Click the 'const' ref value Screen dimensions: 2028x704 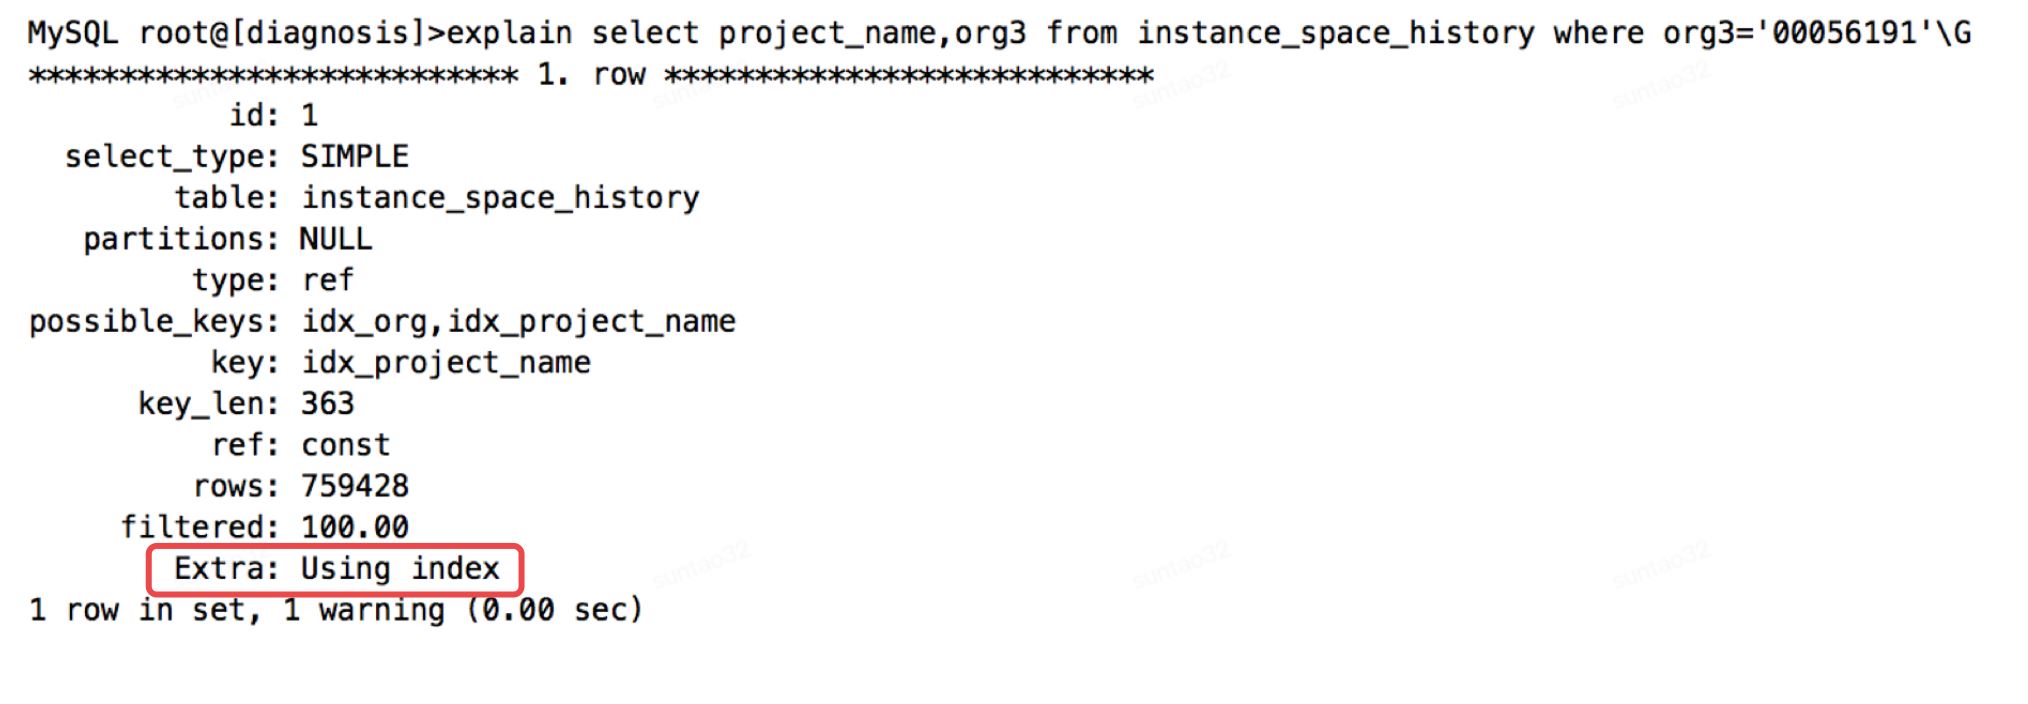(x=345, y=445)
